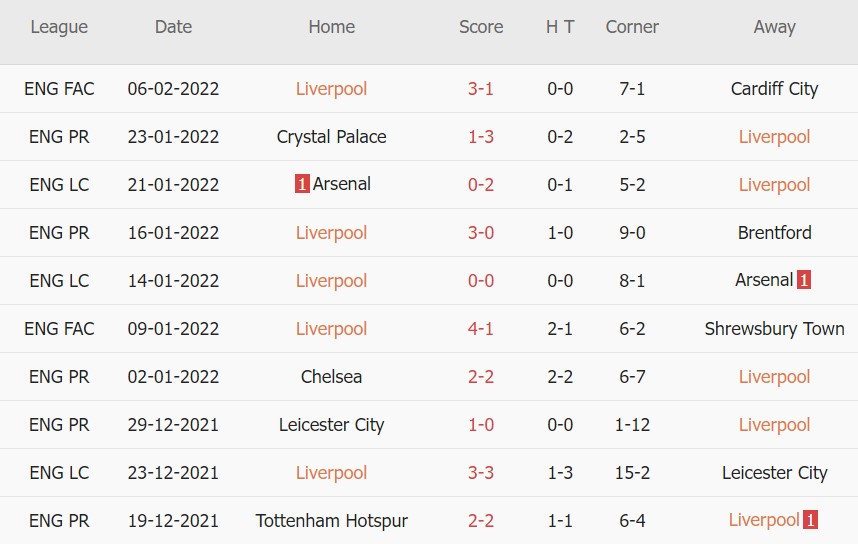
Task: Click the red card icon beside Arsenal home
Action: tap(301, 184)
